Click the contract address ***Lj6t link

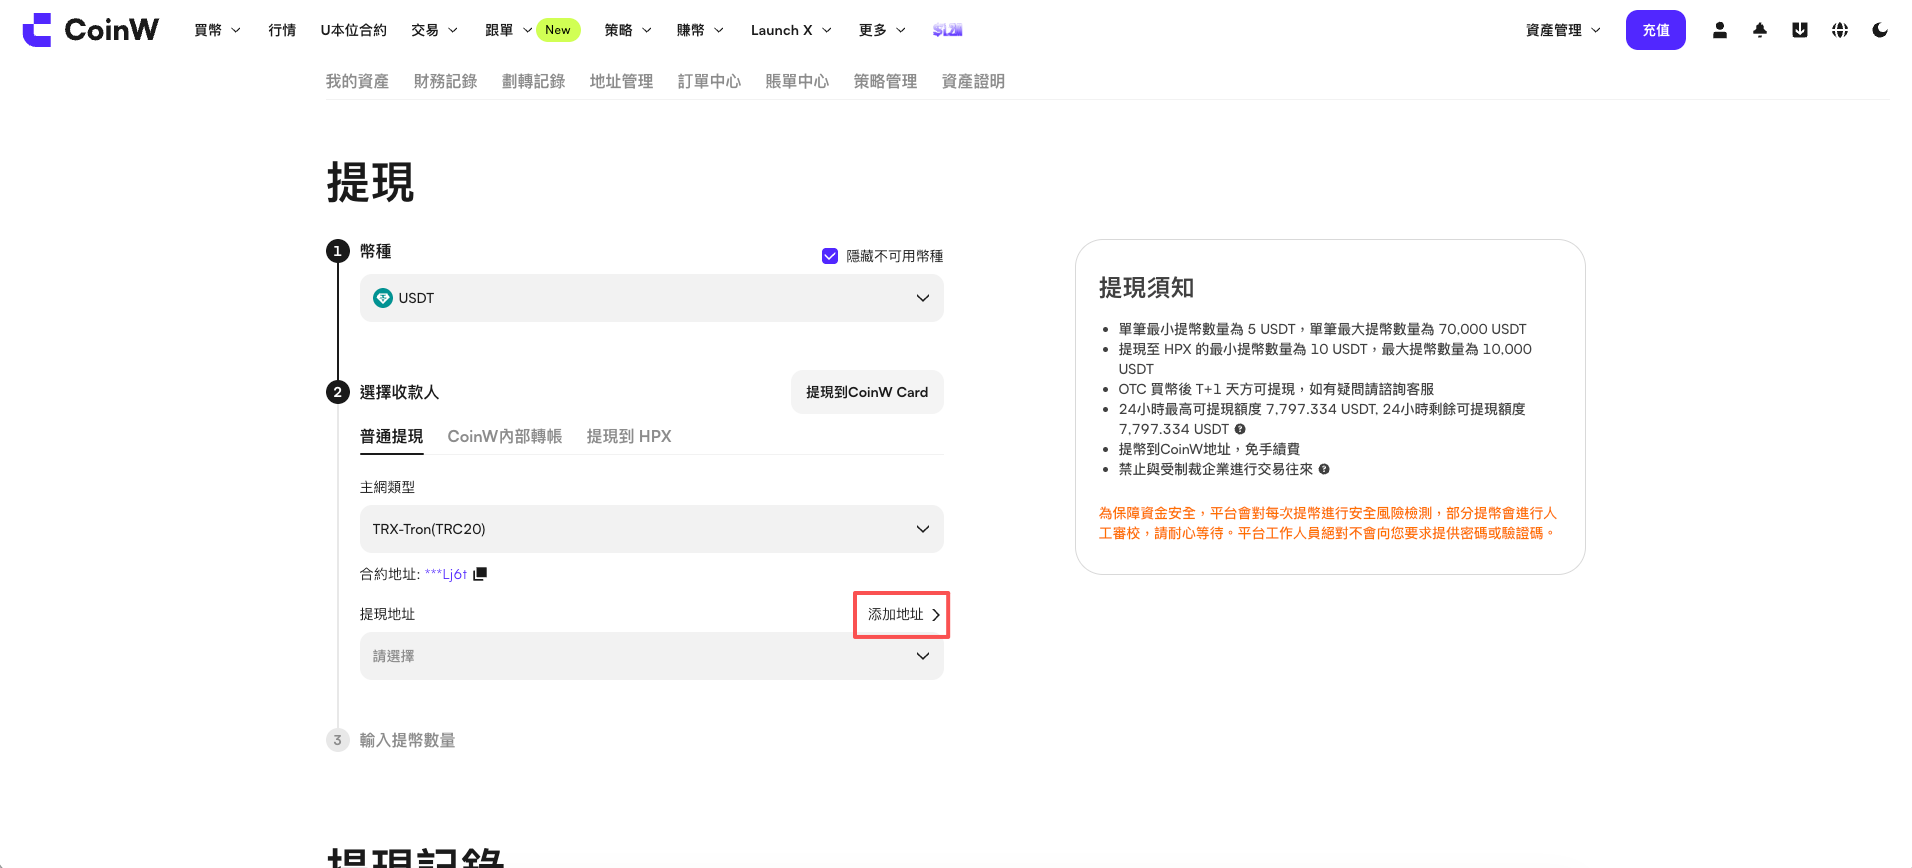point(446,574)
